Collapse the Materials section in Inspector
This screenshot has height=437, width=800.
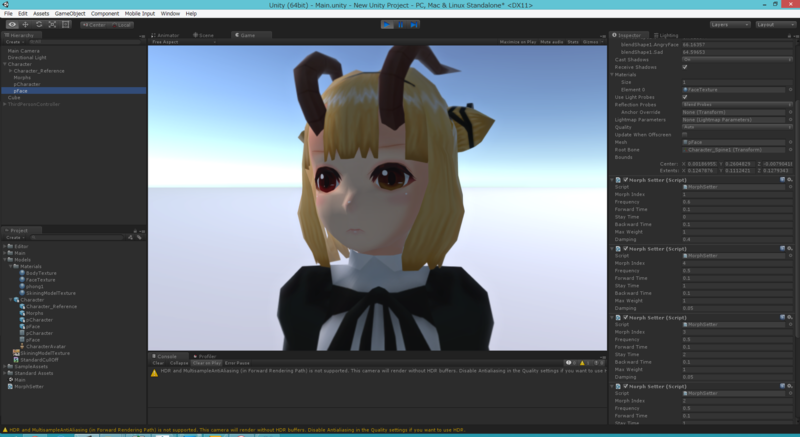pos(612,75)
